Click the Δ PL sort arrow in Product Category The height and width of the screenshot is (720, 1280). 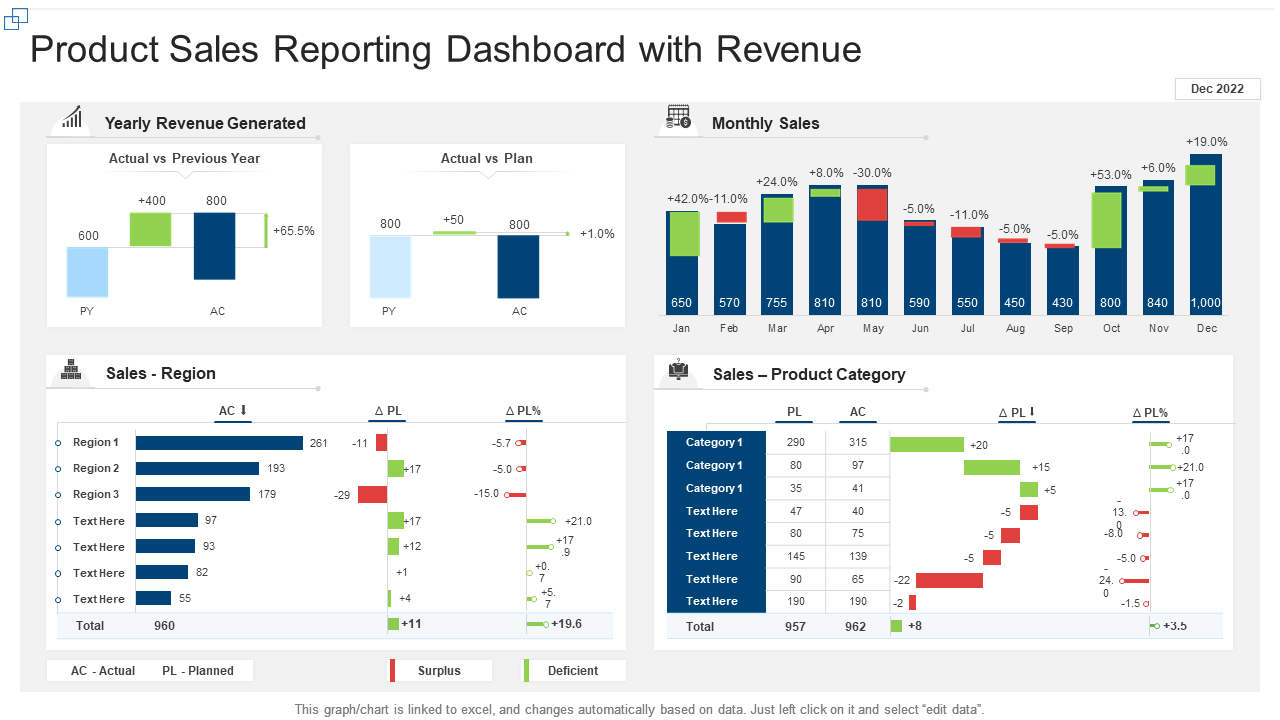[1032, 411]
